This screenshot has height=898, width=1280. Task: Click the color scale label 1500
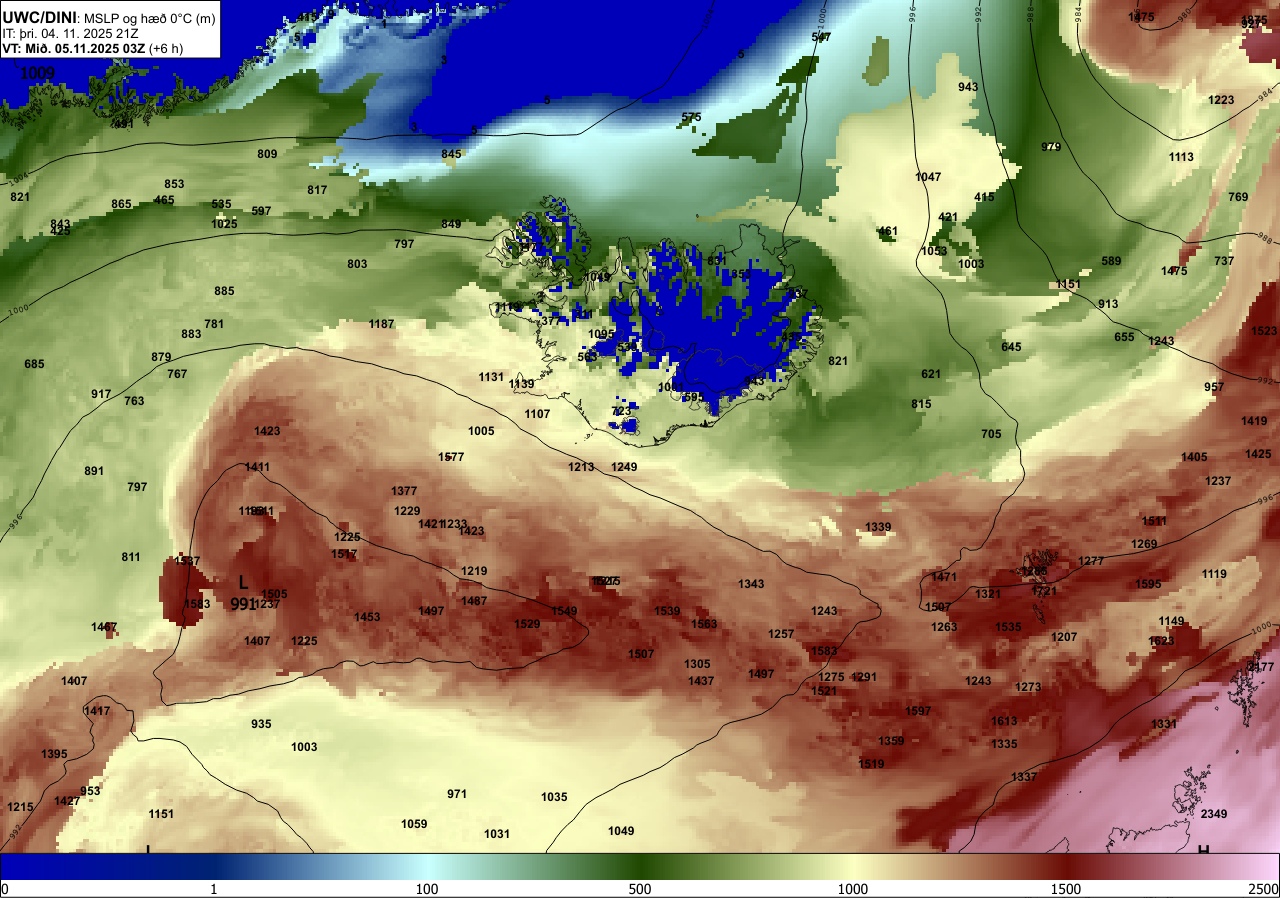click(1066, 889)
